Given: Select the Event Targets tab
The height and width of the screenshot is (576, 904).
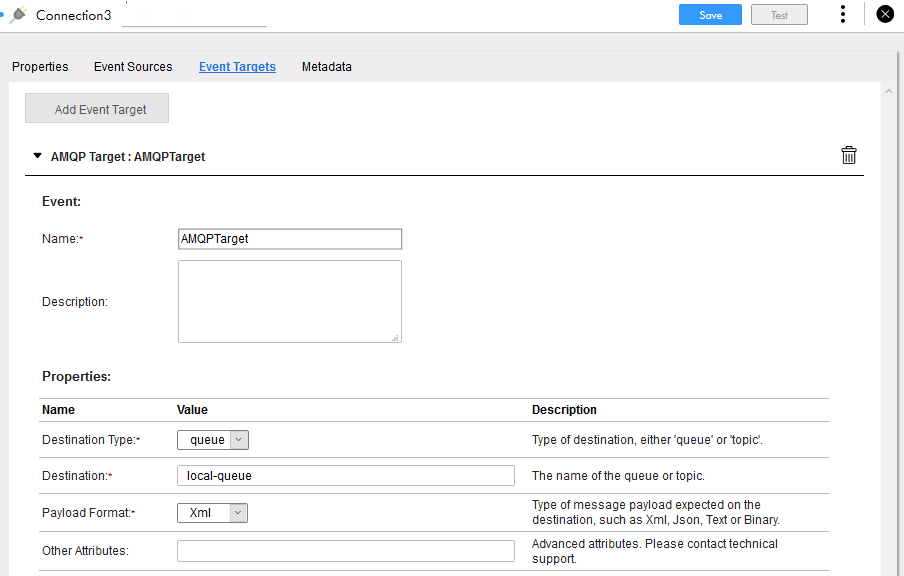Looking at the screenshot, I should click(x=237, y=66).
